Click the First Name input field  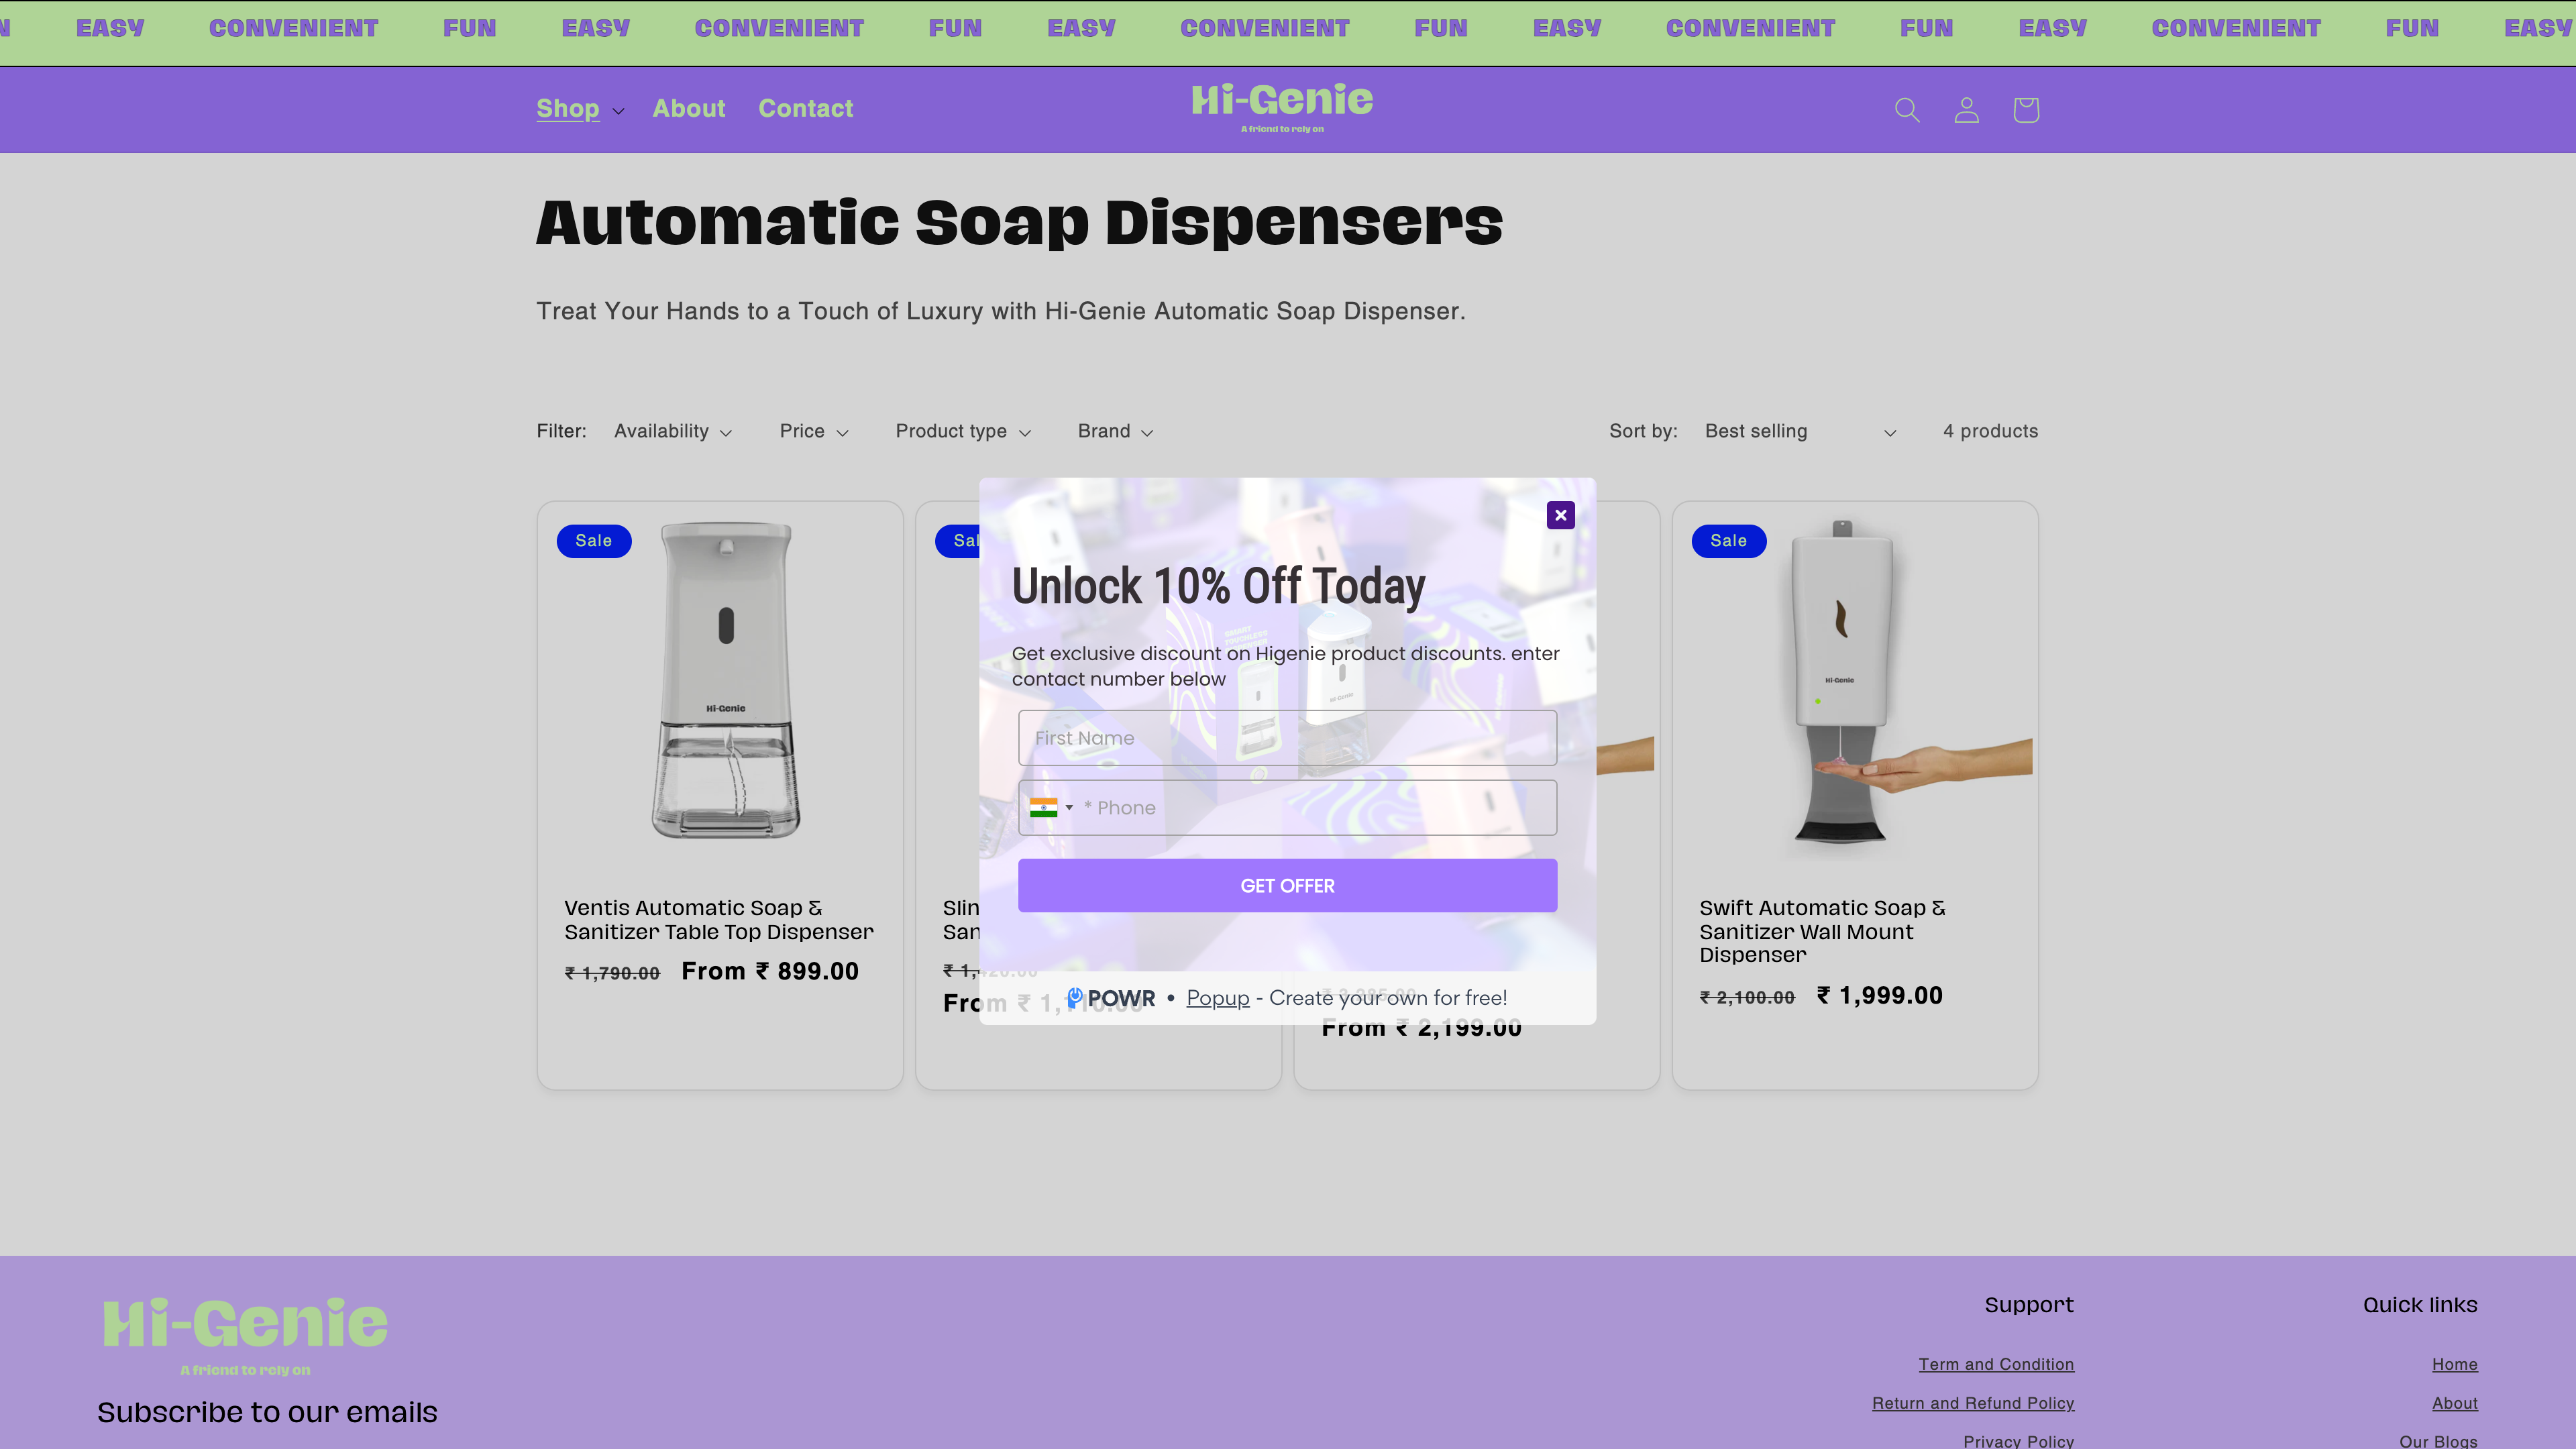point(1287,737)
